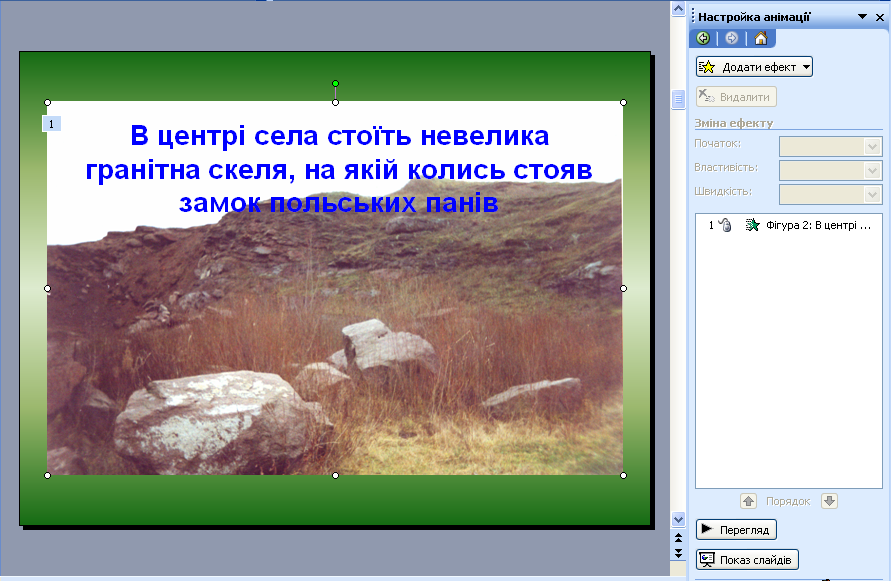891x581 pixels.
Task: Click the animation order tag 1 on slide
Action: click(52, 124)
